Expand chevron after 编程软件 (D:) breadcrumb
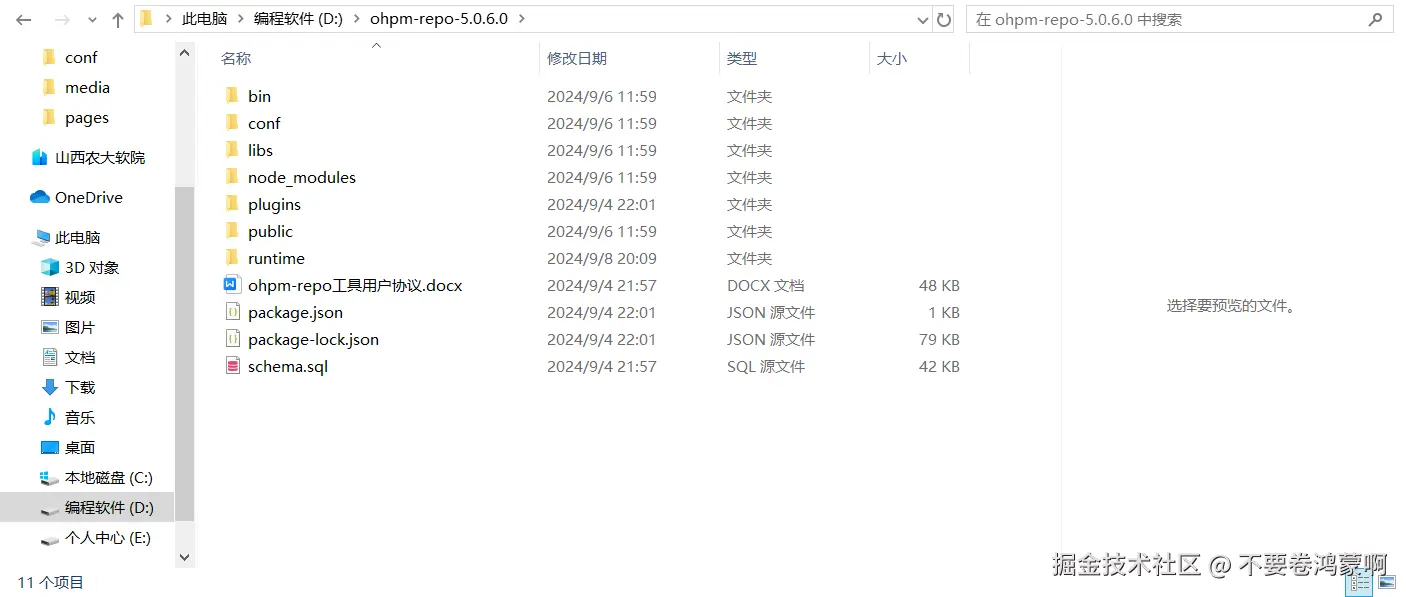This screenshot has width=1406, height=597. 356,19
